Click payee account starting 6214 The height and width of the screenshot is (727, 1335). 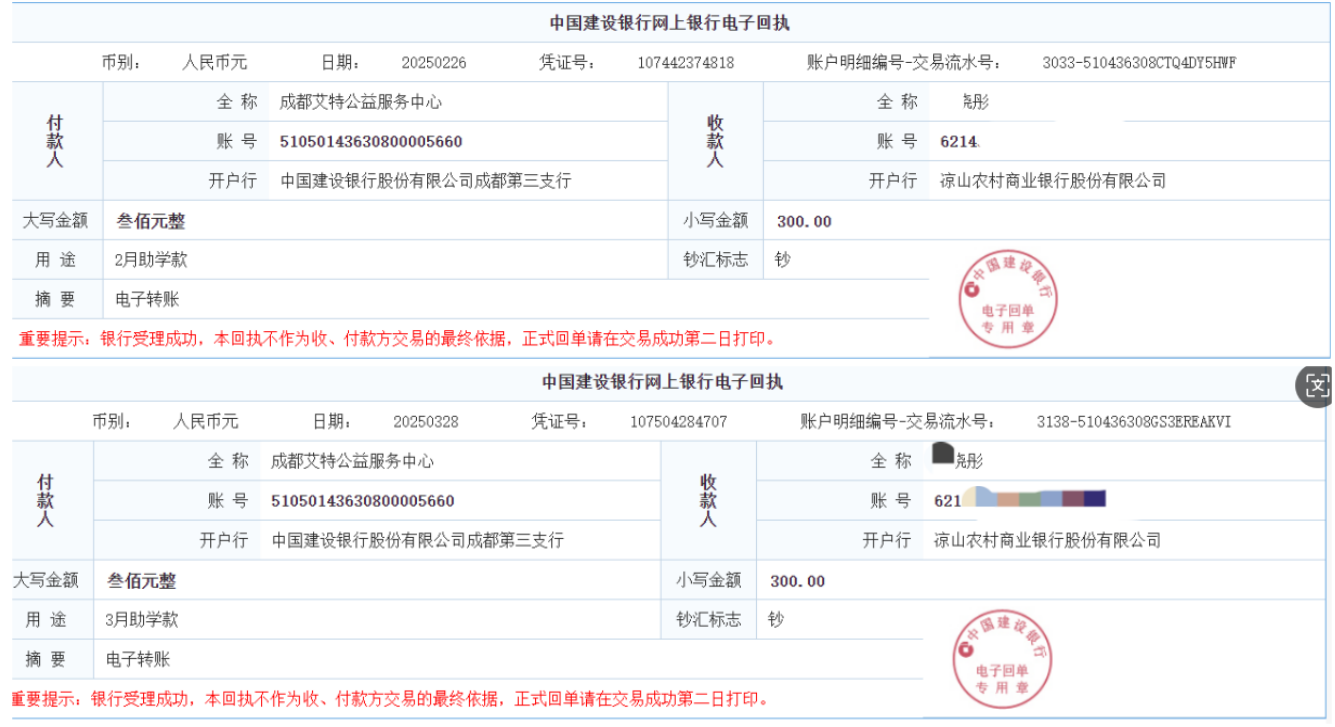960,142
